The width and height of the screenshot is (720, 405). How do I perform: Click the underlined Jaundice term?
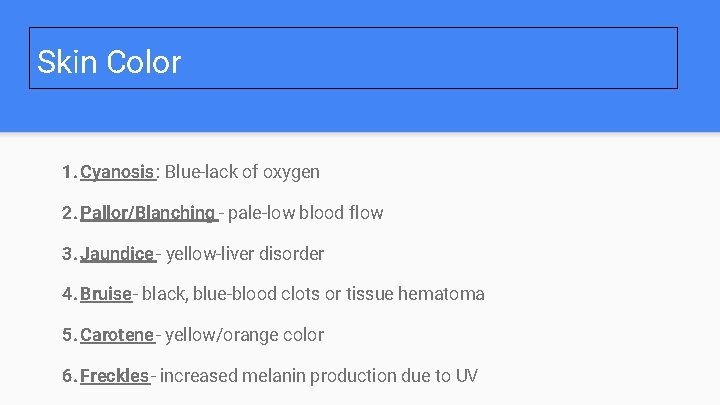point(117,254)
